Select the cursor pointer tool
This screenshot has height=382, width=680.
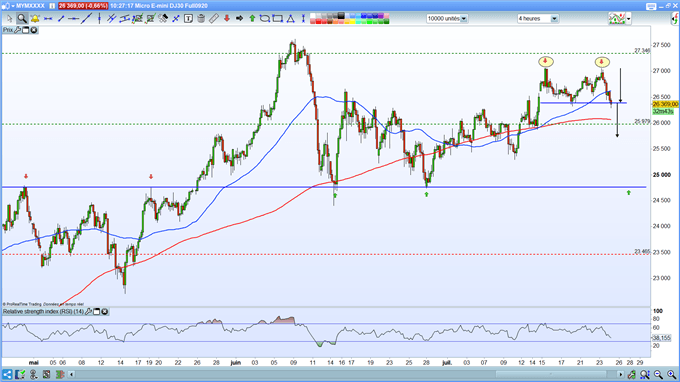click(10, 19)
